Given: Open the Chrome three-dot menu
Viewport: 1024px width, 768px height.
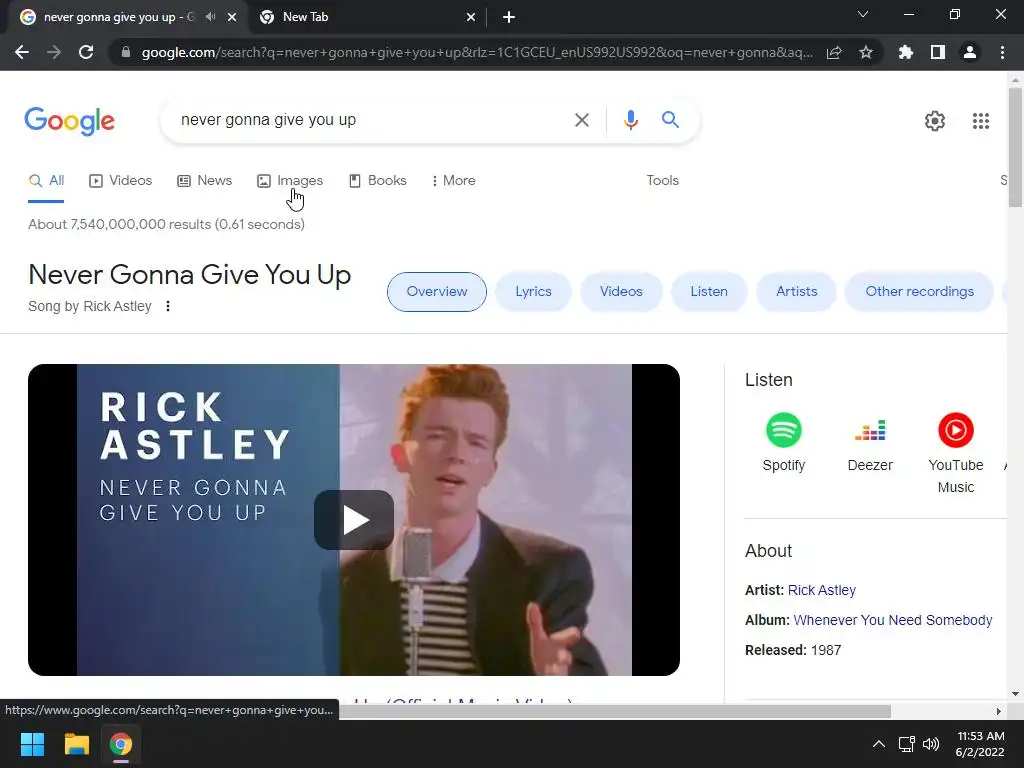Looking at the screenshot, I should point(1002,52).
